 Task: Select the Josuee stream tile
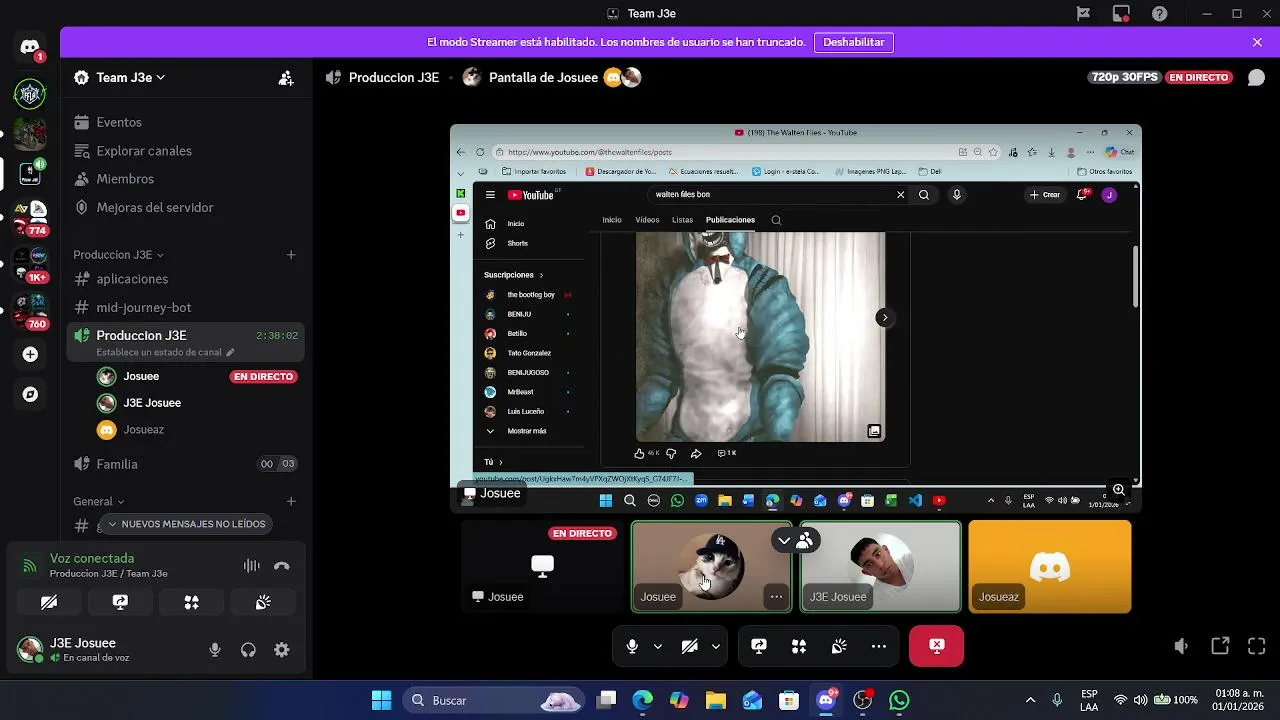click(542, 566)
